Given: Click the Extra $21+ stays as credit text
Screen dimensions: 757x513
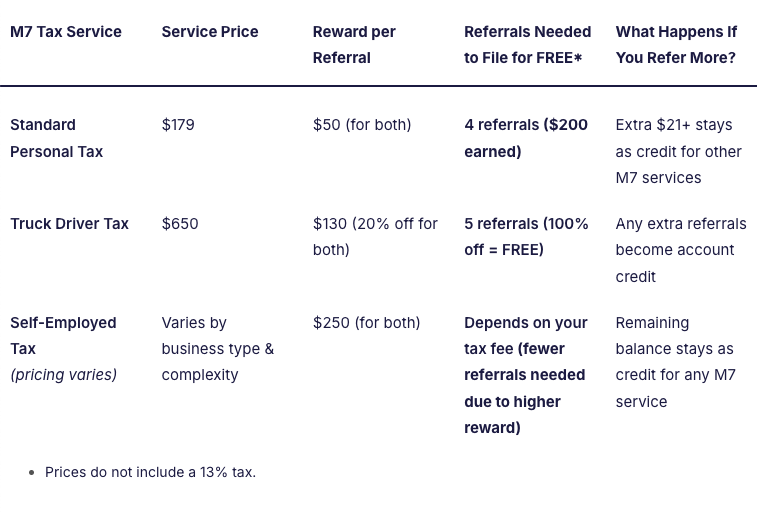Looking at the screenshot, I should [x=678, y=151].
